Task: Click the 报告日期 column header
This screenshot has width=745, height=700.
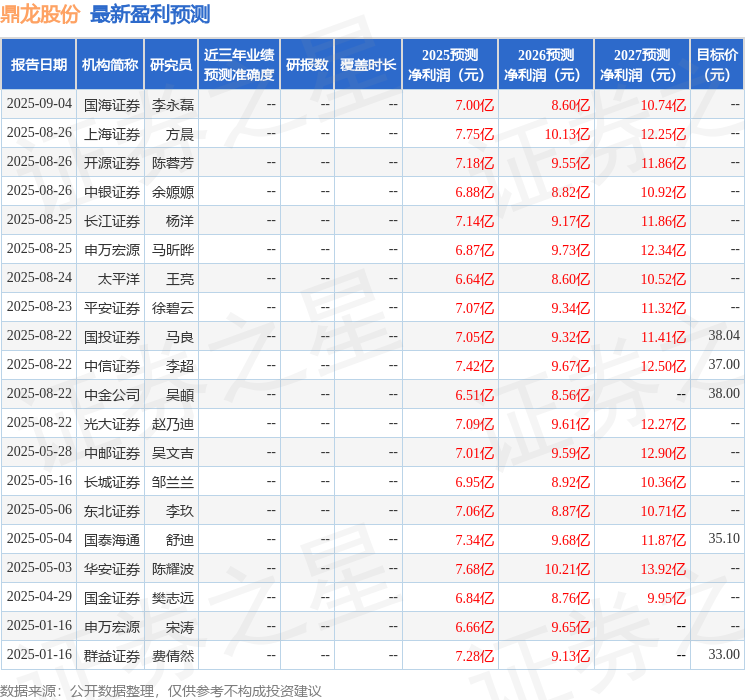Action: click(38, 65)
